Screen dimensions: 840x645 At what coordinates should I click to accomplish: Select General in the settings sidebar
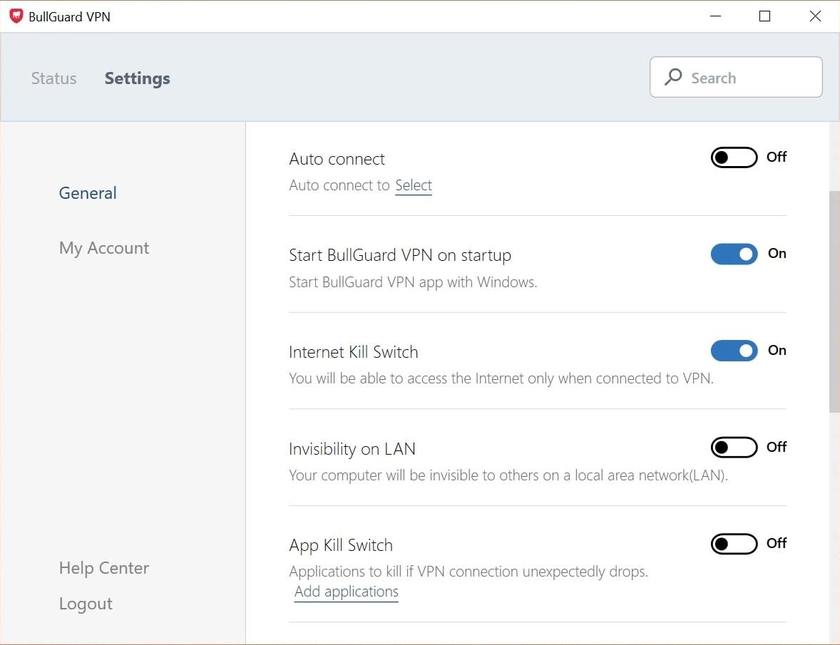[x=88, y=193]
